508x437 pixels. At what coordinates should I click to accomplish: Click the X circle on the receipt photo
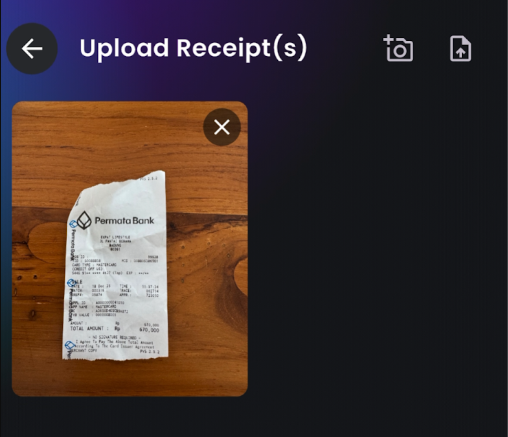pos(222,127)
